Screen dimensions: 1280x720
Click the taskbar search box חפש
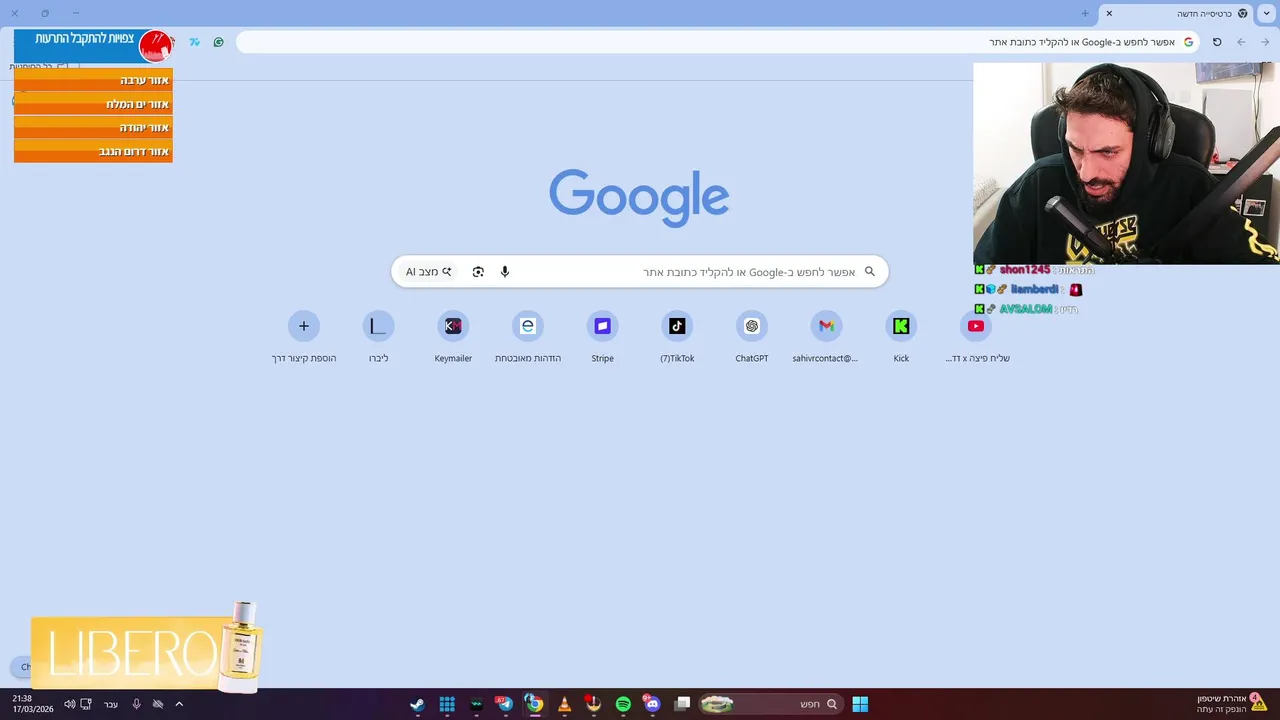pyautogui.click(x=770, y=704)
